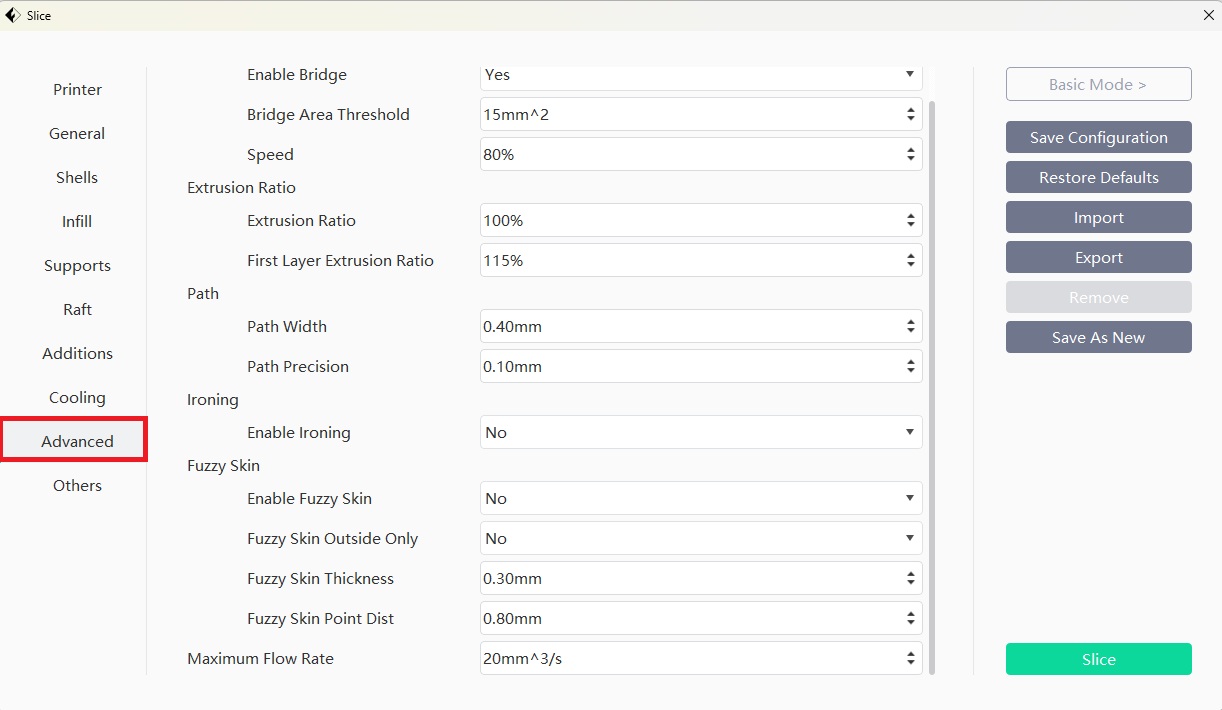Expand the Enable Fuzzy Skin dropdown
This screenshot has width=1222, height=710.
(x=700, y=499)
